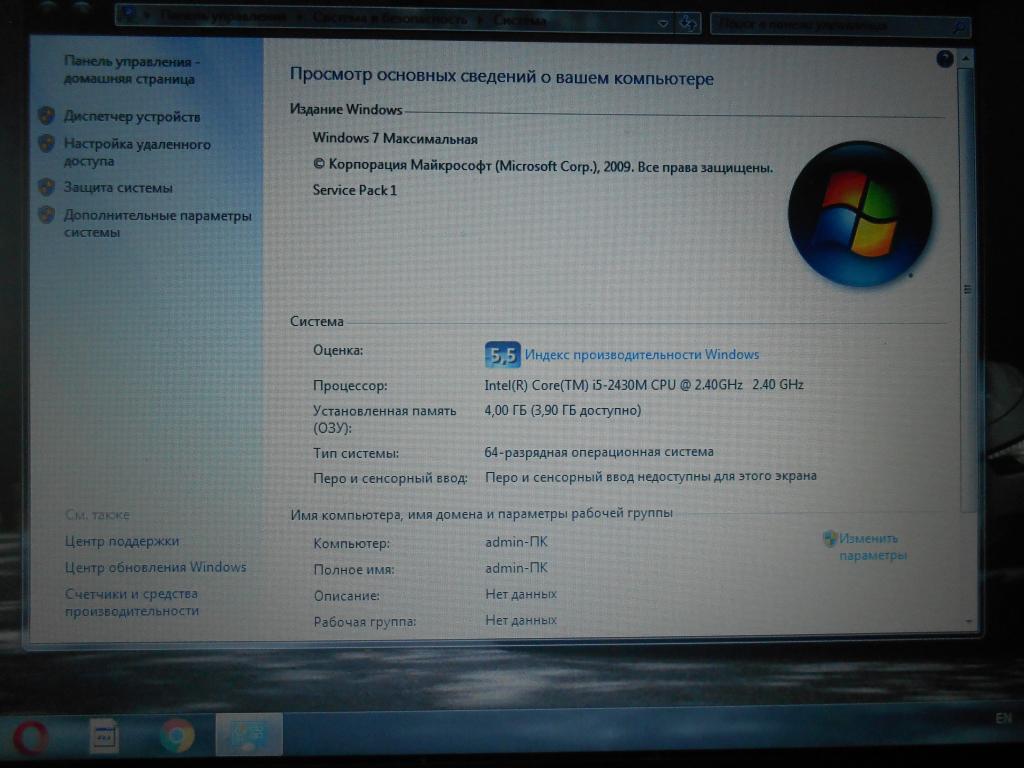The height and width of the screenshot is (768, 1024).
Task: Click the shield icon beside Диспетчер устройств
Action: 46,116
